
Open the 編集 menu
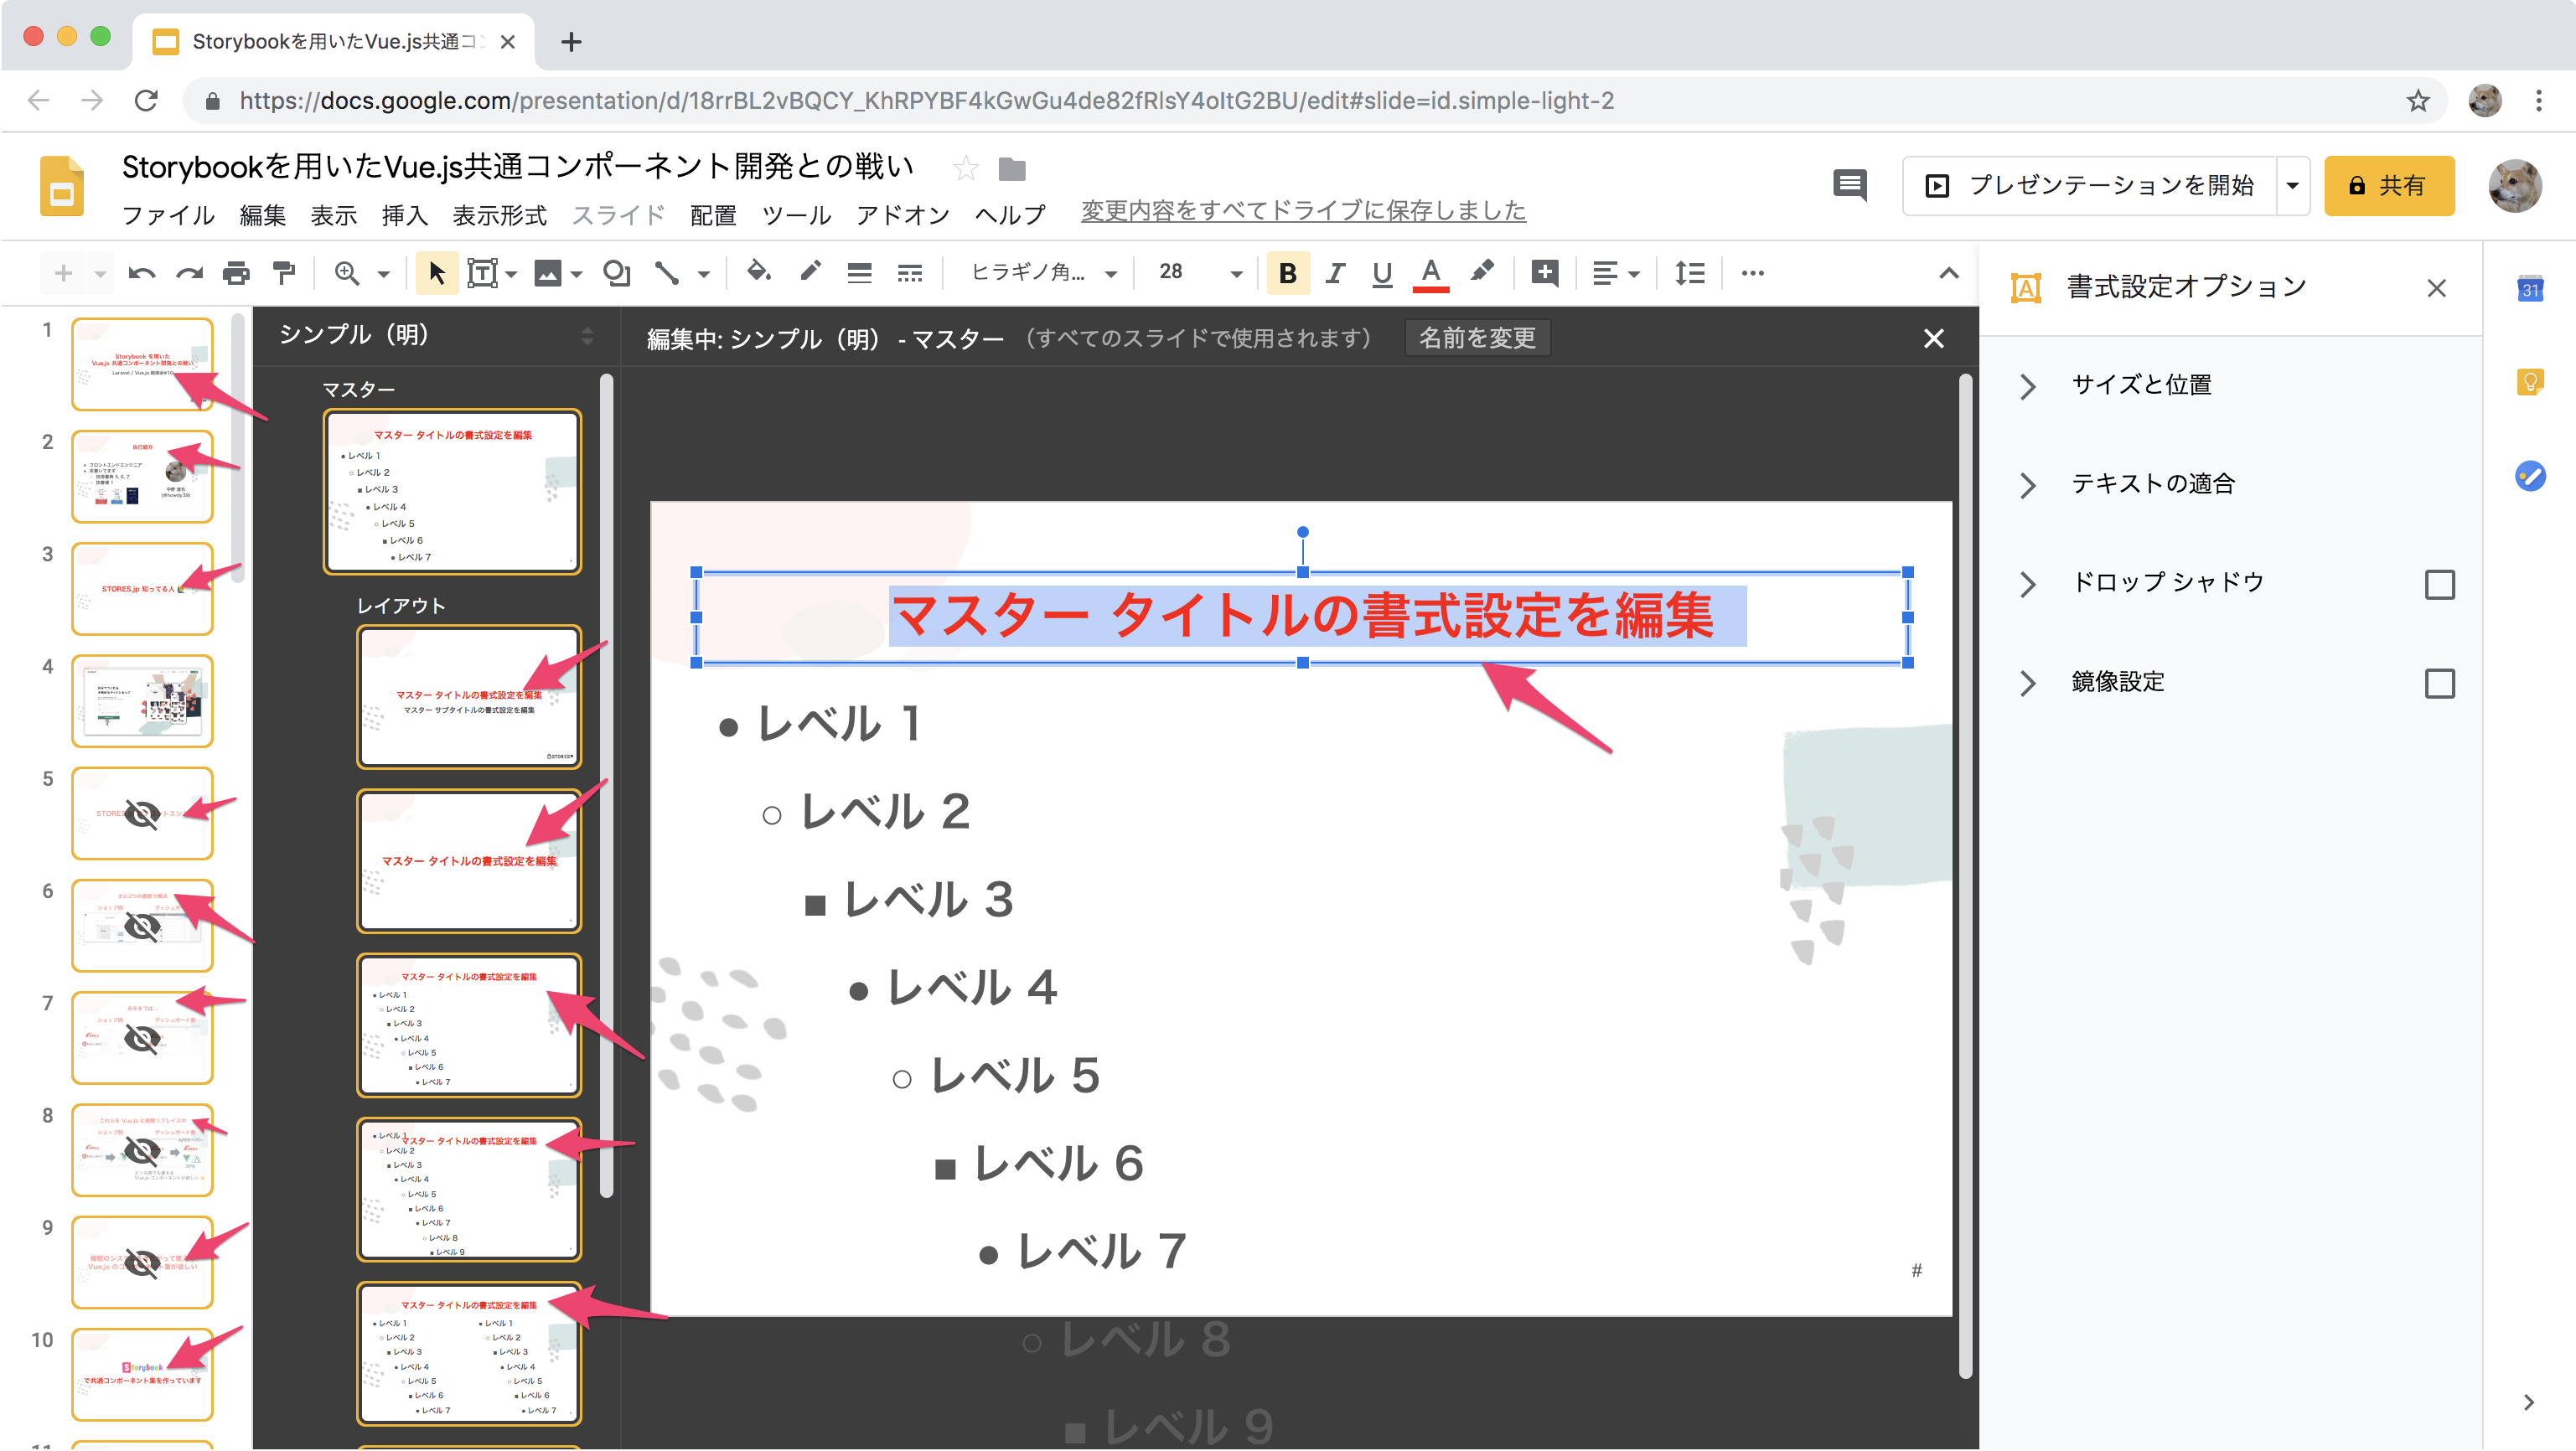point(262,215)
